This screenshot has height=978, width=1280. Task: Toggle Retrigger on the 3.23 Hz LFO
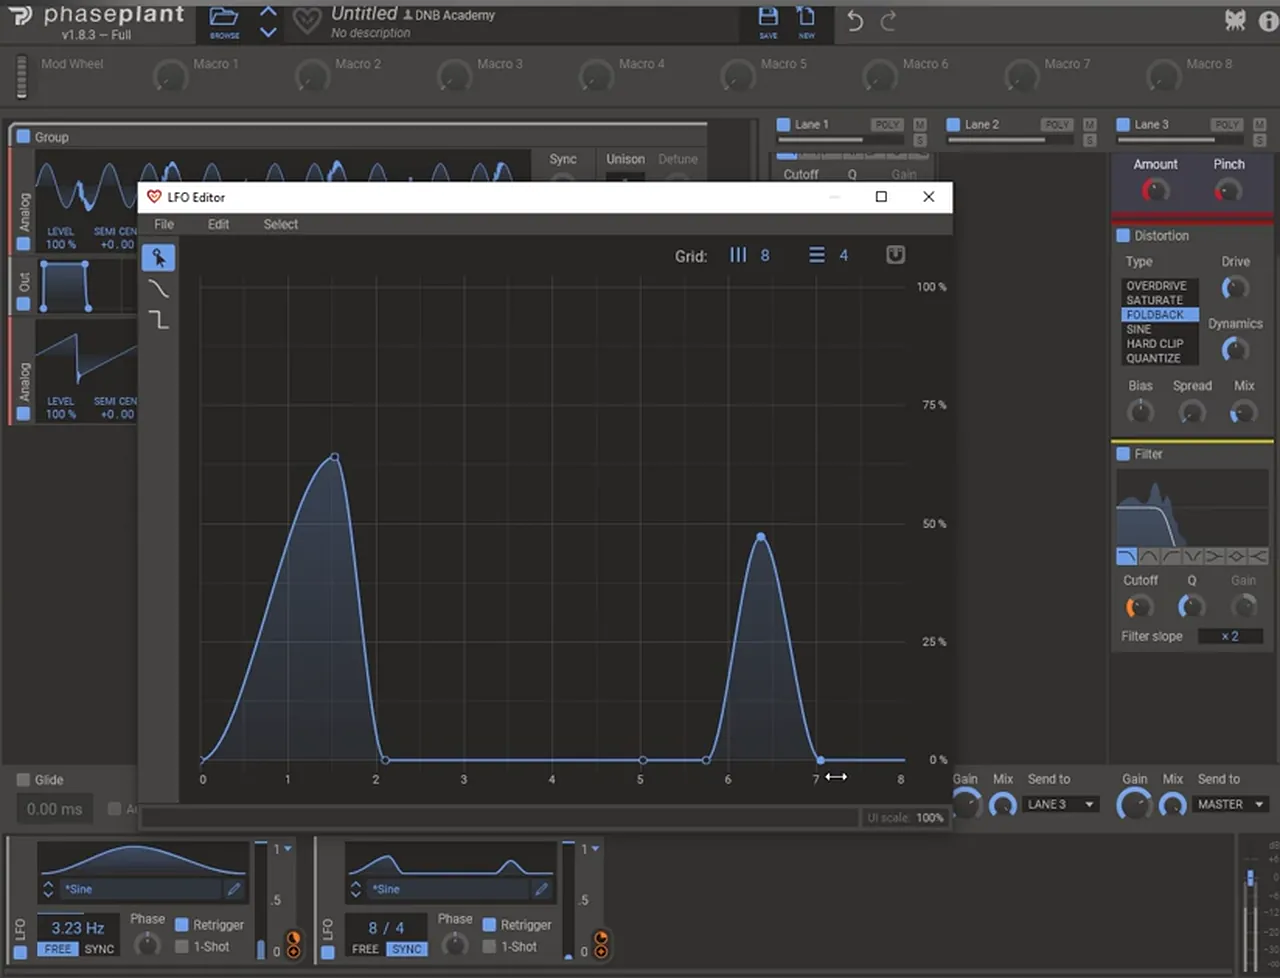182,925
